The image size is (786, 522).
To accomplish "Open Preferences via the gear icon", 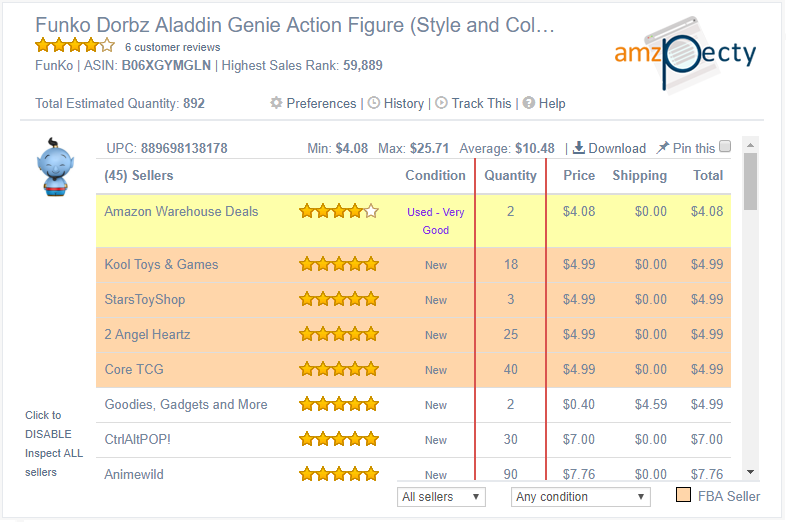I will tap(276, 103).
